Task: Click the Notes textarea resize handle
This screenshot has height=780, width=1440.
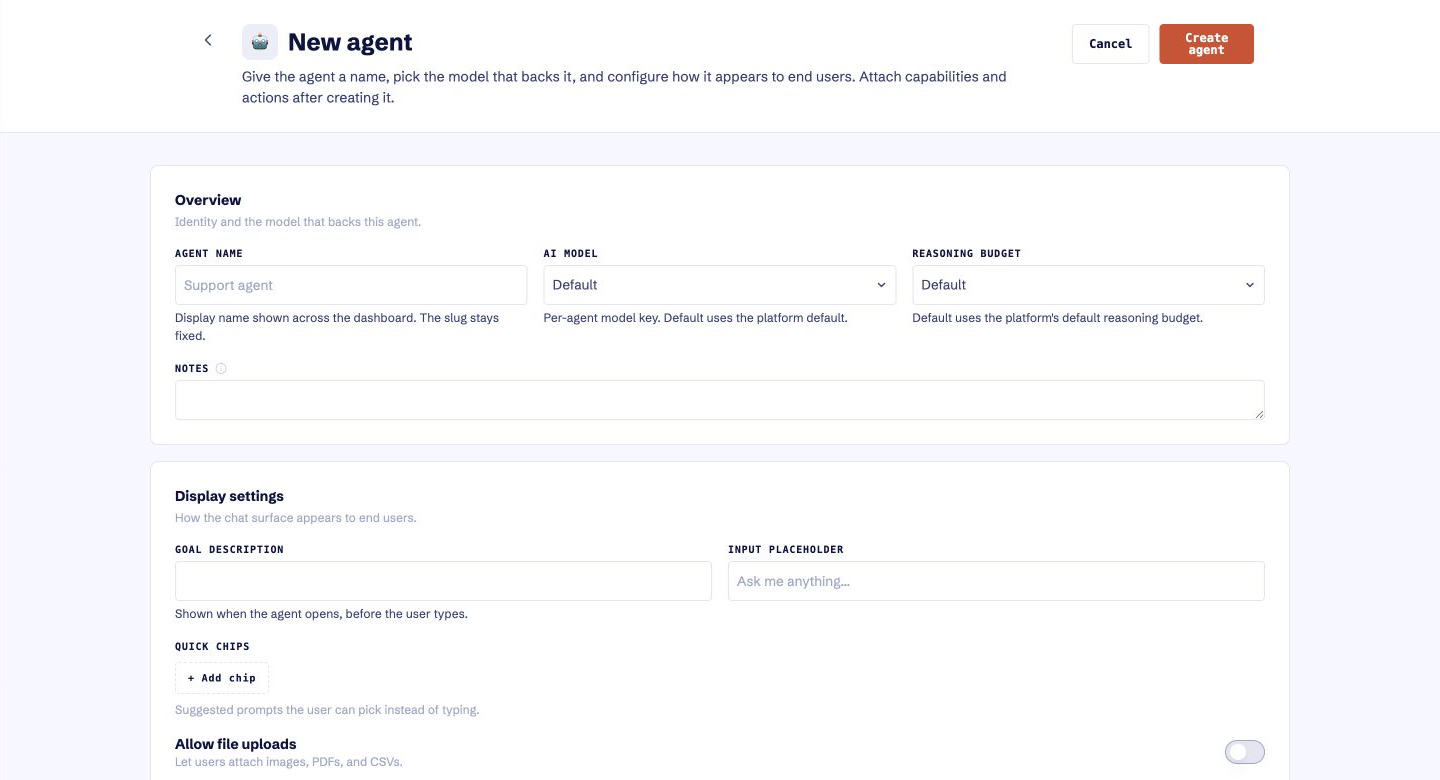Action: pyautogui.click(x=1258, y=413)
